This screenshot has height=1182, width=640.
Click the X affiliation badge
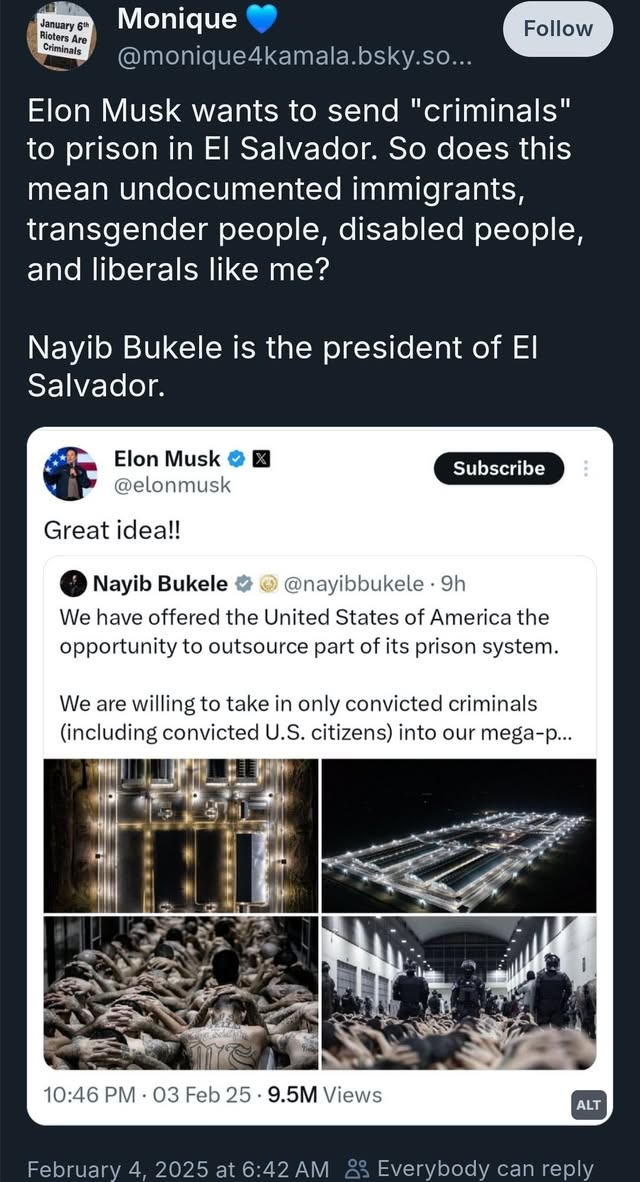click(x=261, y=459)
